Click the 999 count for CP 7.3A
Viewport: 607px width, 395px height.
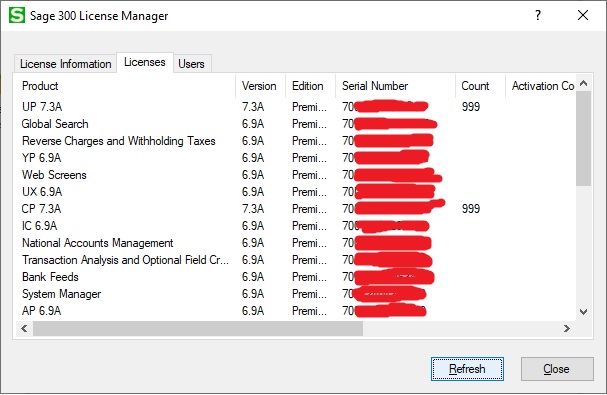[x=471, y=209]
